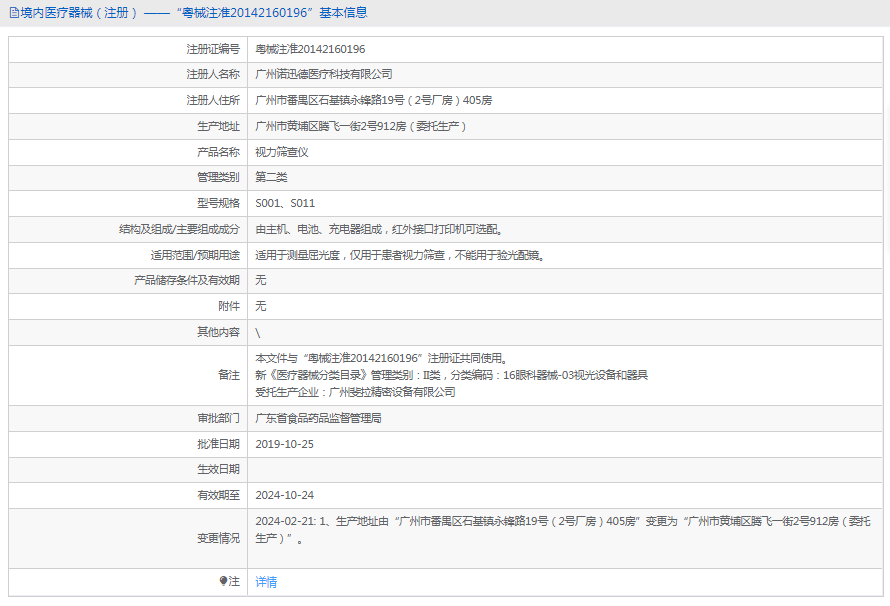
Task: Click the 生产地址 label
Action: [219, 126]
